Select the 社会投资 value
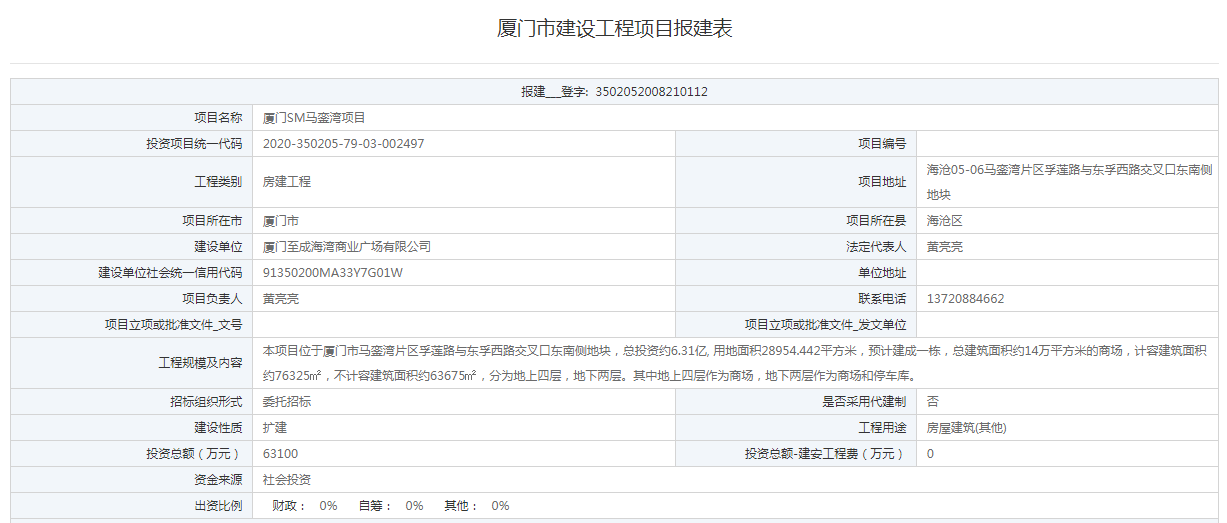The height and width of the screenshot is (523, 1227). (x=287, y=480)
